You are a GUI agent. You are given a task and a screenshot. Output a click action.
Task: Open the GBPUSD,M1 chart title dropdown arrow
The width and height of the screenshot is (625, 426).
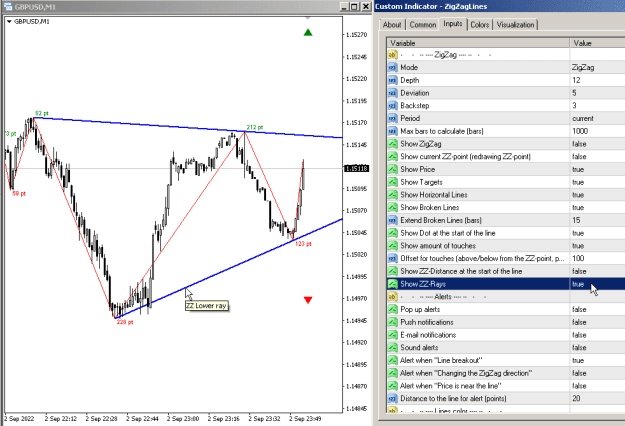(x=9, y=22)
